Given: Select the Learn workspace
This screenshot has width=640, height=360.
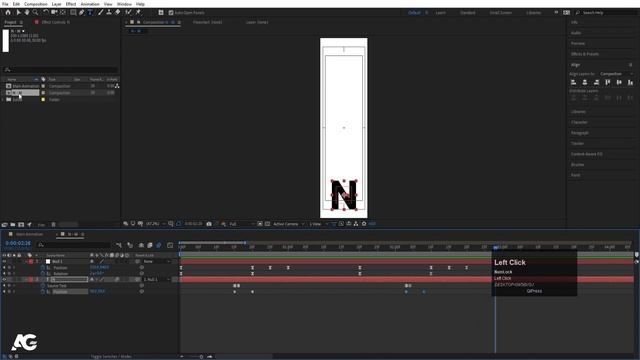Looking at the screenshot, I should pos(440,13).
